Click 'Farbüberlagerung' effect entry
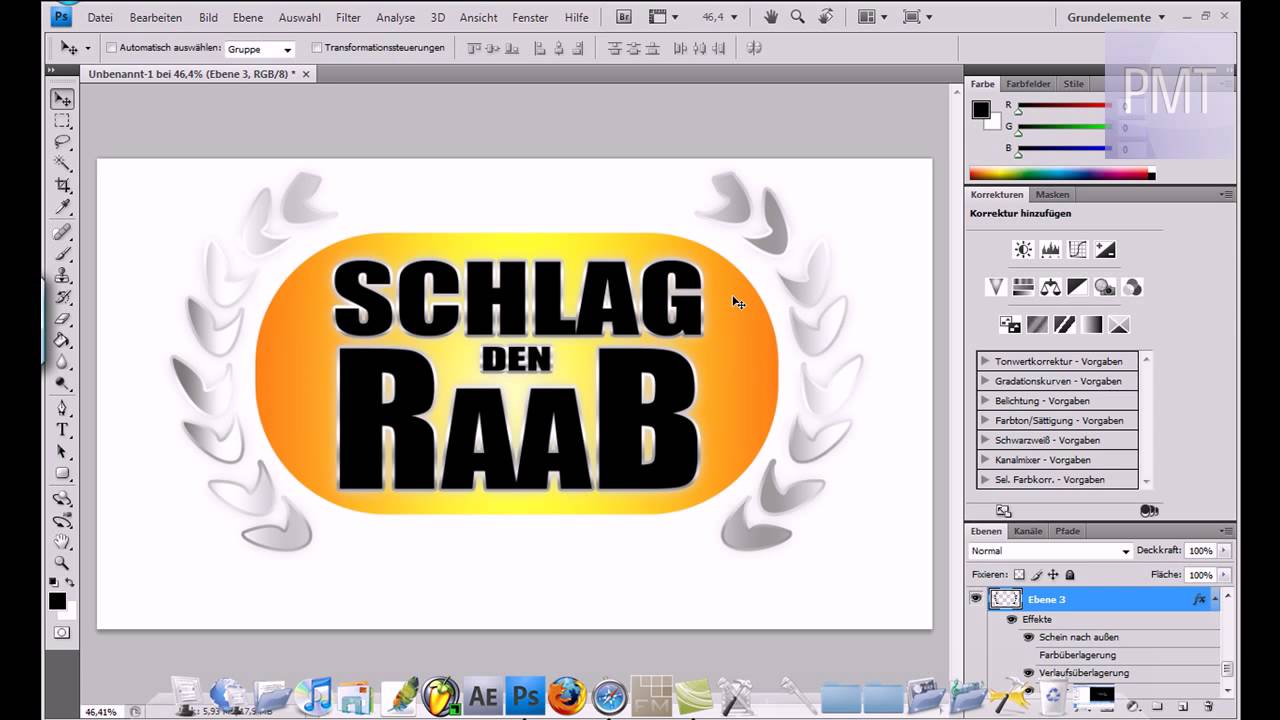 [x=1077, y=655]
